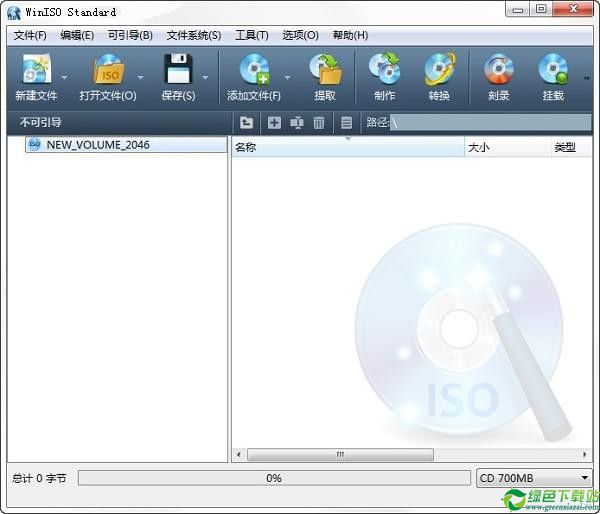Click the Make (制作) disc icon
The image size is (600, 514).
(384, 70)
